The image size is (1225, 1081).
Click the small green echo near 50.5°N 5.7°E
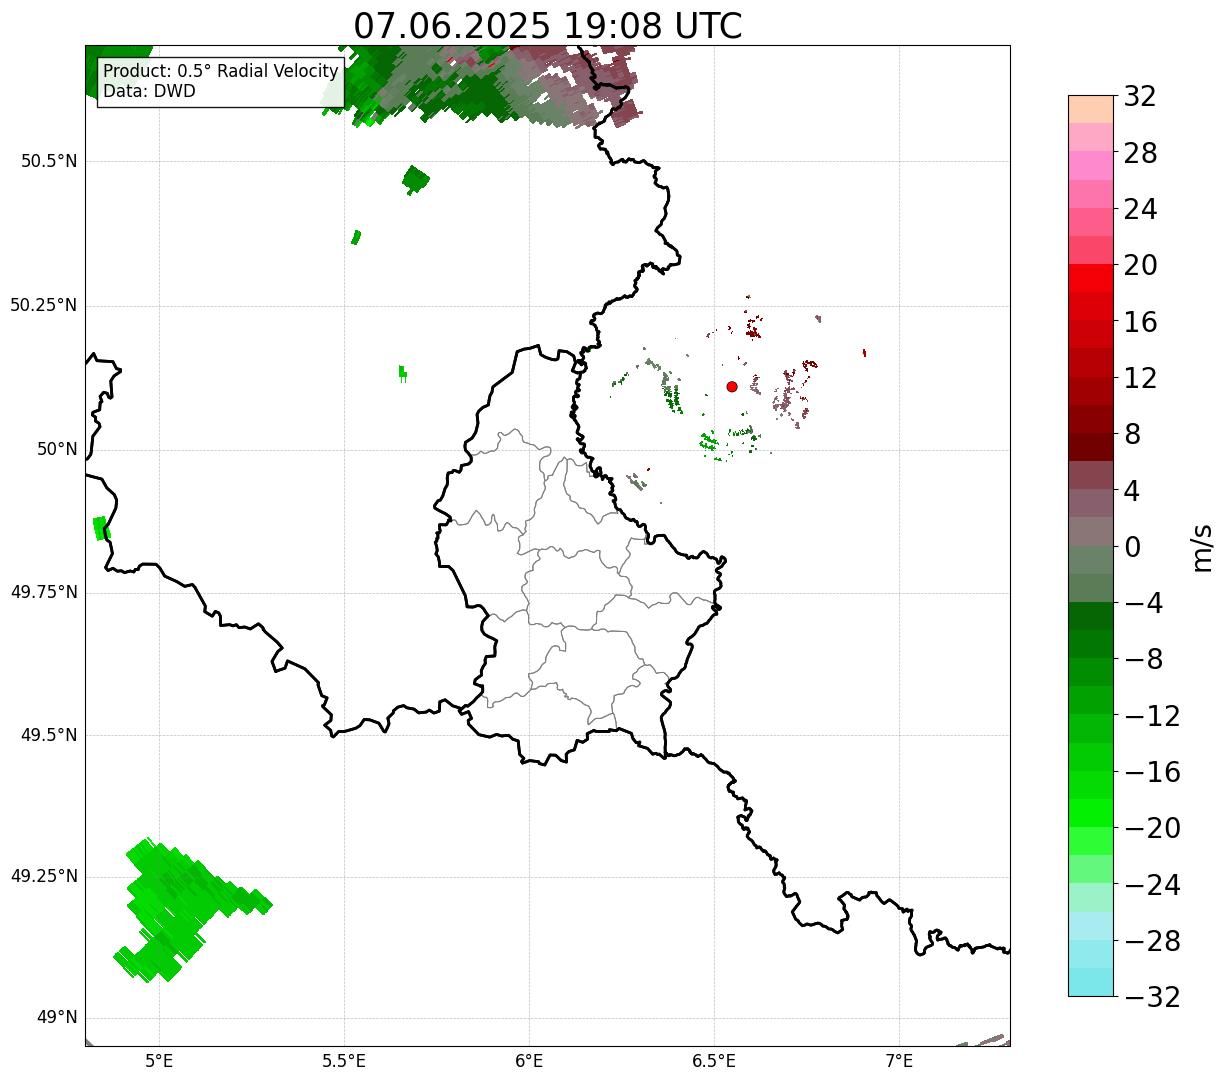point(415,180)
